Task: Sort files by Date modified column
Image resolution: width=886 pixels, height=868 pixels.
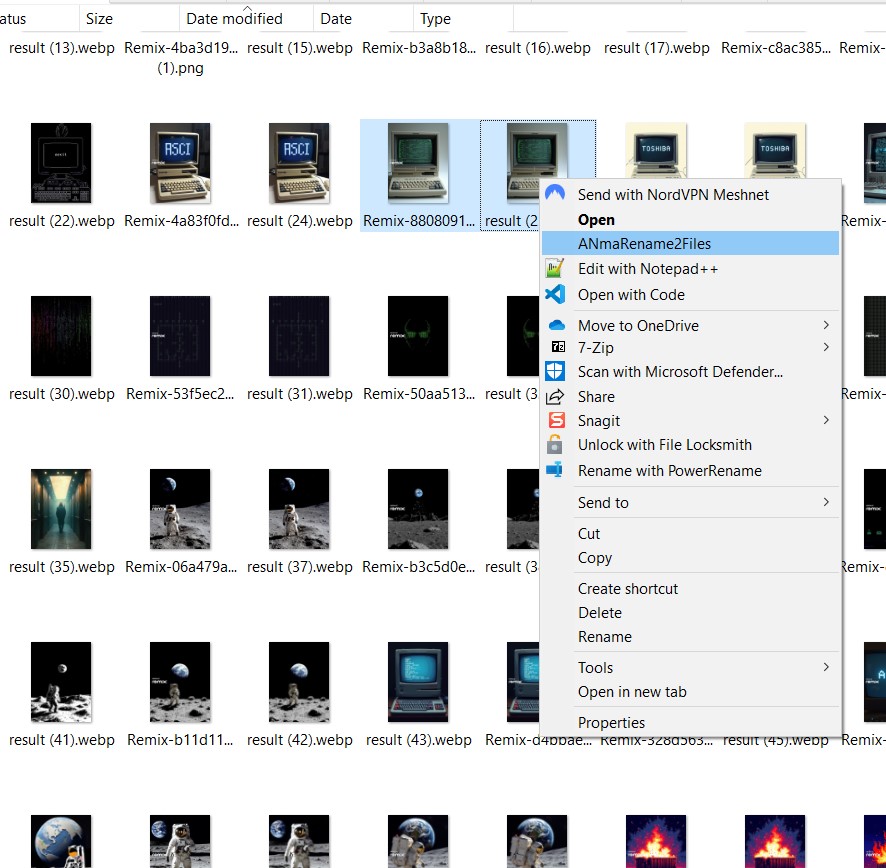Action: tap(234, 19)
